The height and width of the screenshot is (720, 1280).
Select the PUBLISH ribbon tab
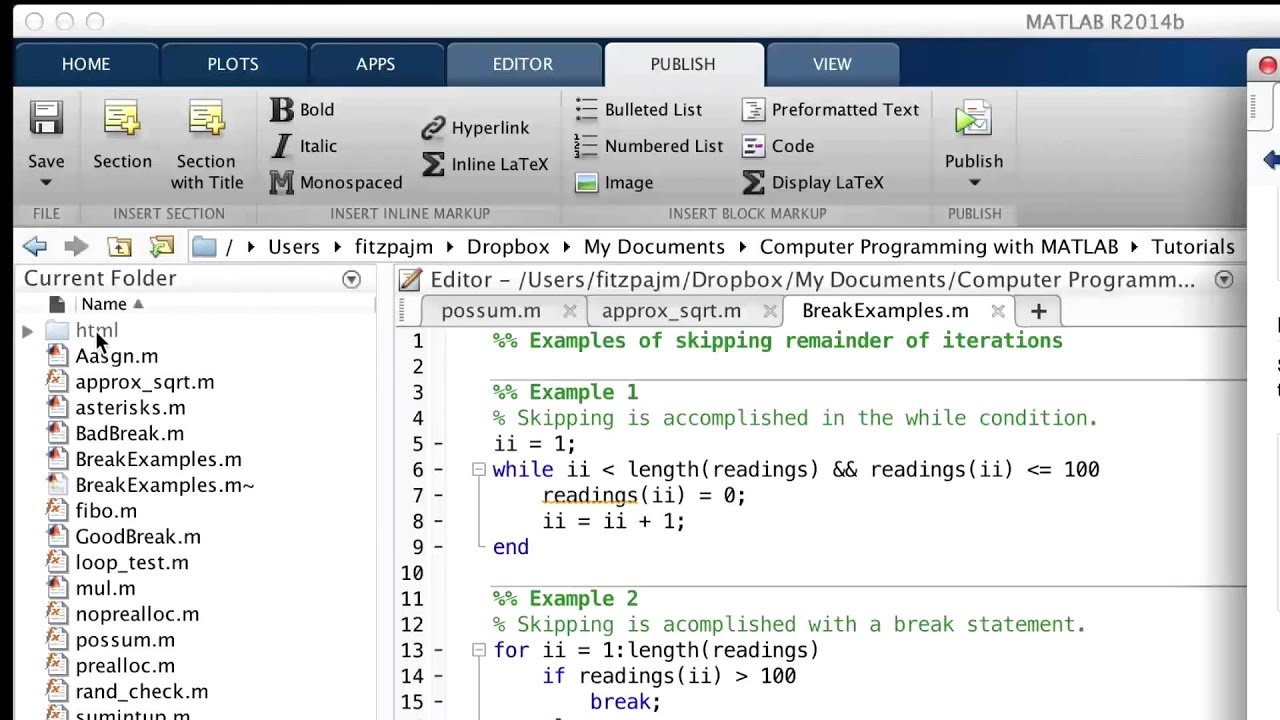click(683, 64)
